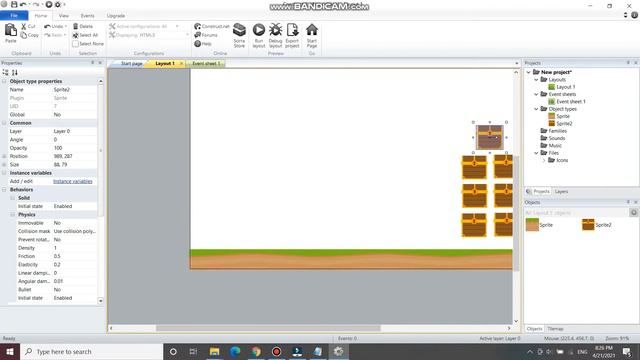Collapse the Solid behavior group
This screenshot has width=640, height=360.
coord(12,198)
